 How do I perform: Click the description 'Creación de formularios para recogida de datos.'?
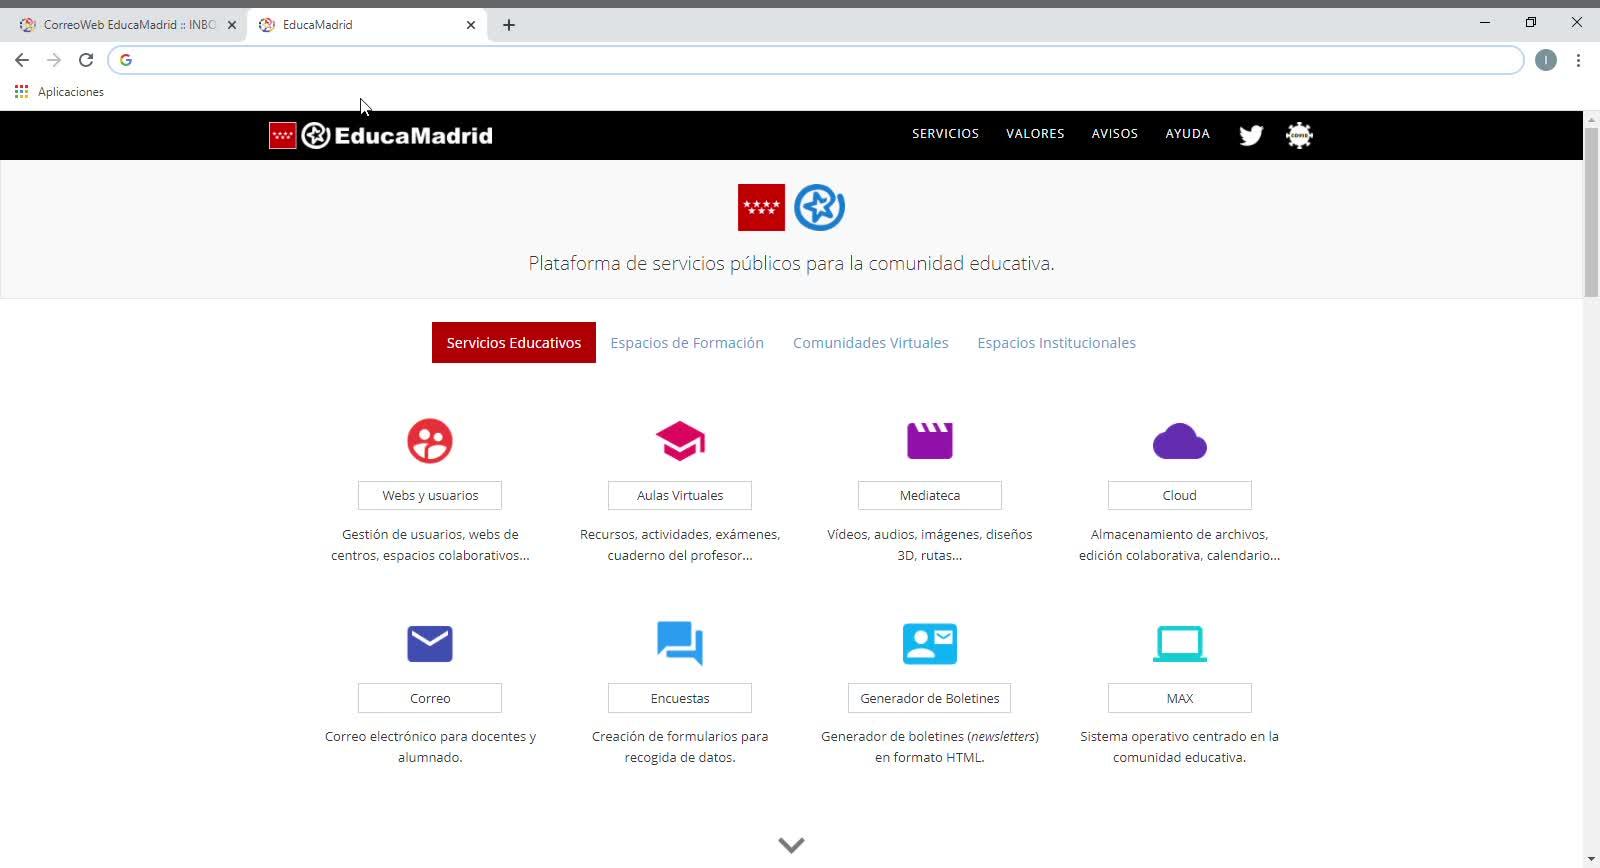pos(680,747)
